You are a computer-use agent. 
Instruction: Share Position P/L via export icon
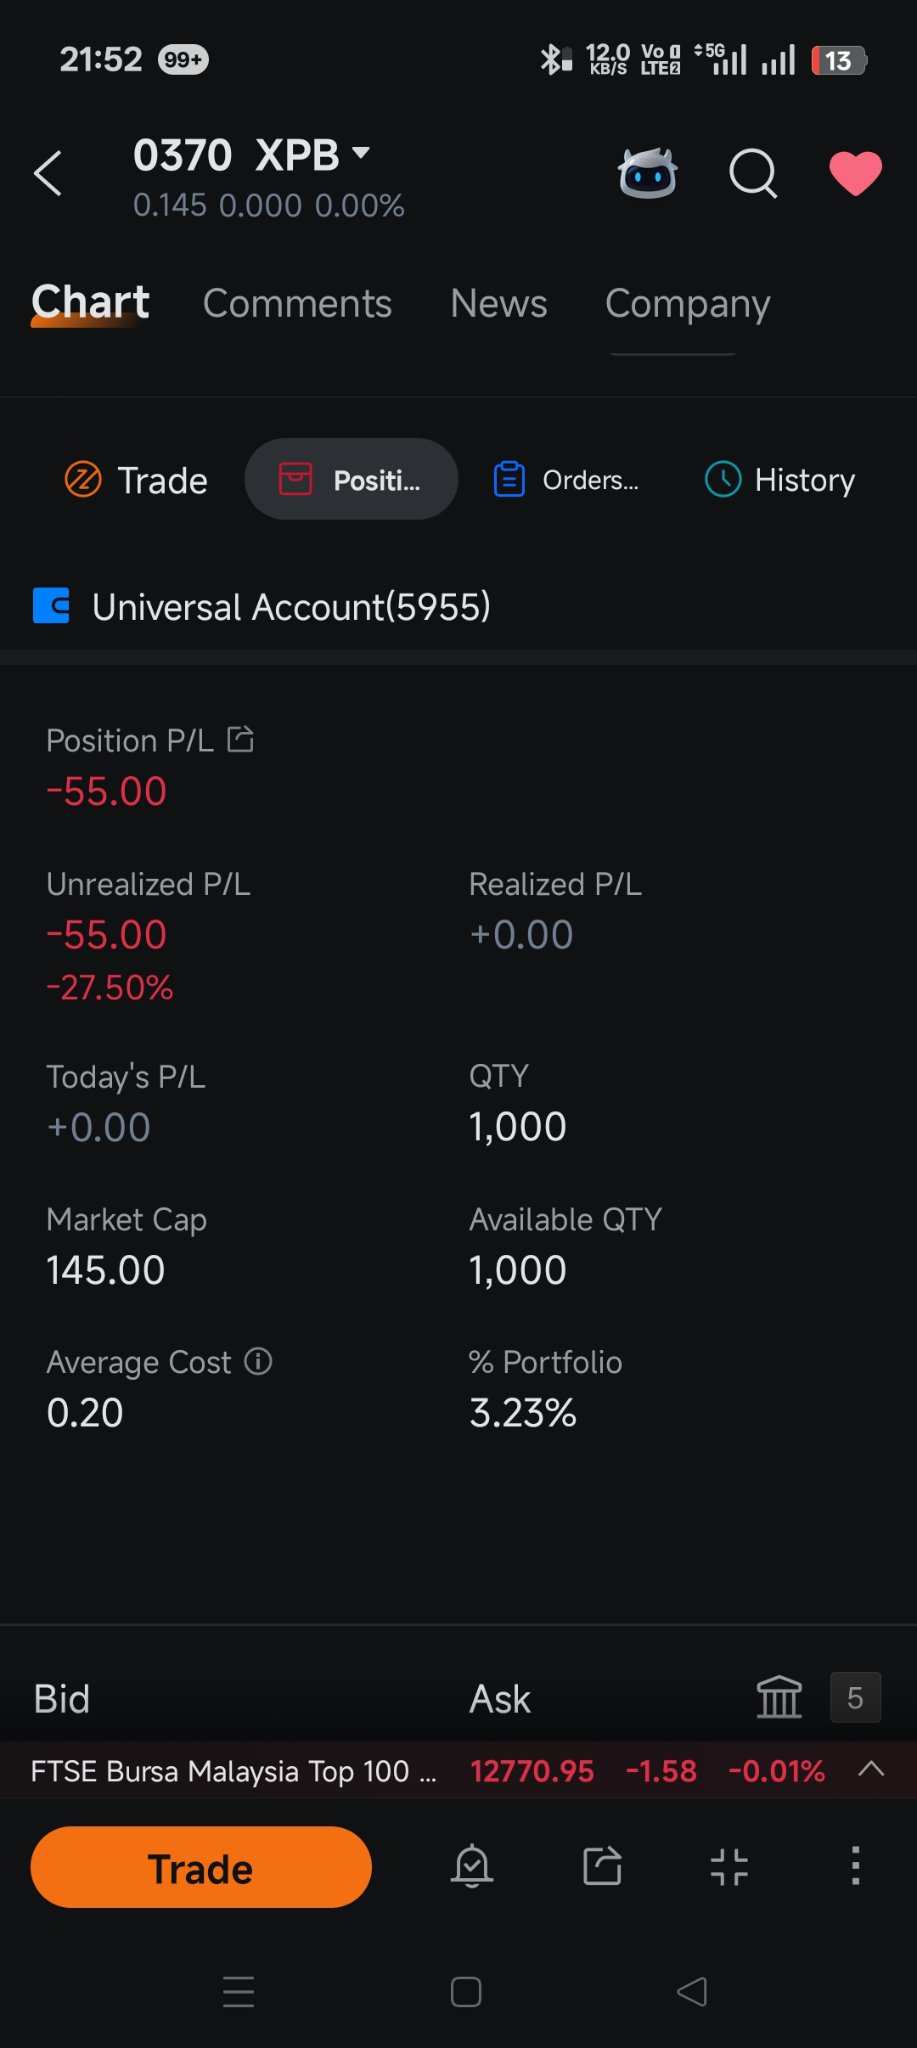click(240, 740)
